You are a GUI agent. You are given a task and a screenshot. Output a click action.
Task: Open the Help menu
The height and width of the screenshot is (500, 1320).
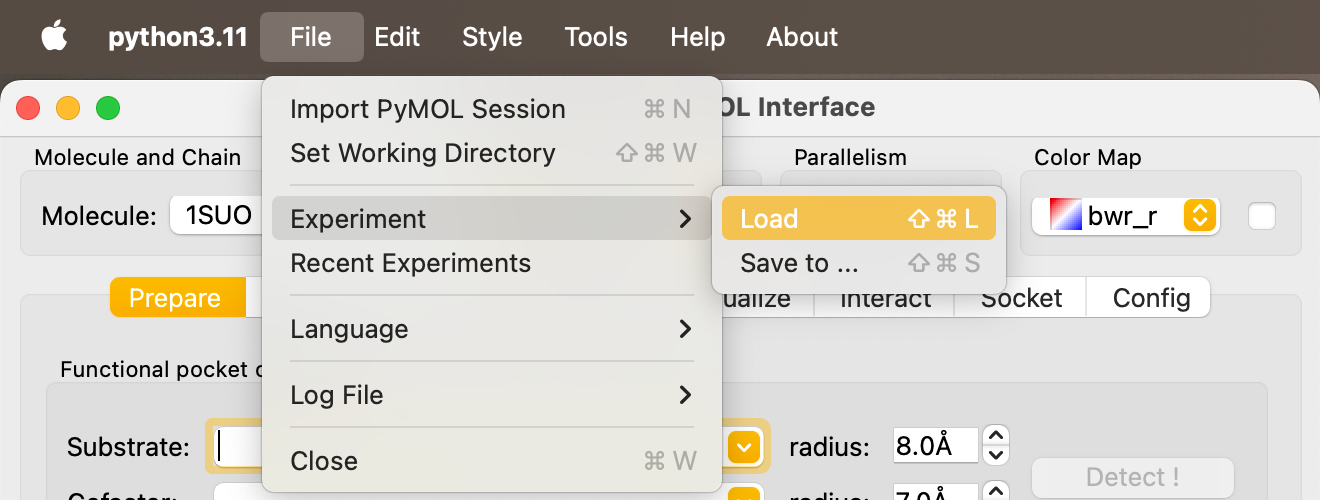pos(697,37)
